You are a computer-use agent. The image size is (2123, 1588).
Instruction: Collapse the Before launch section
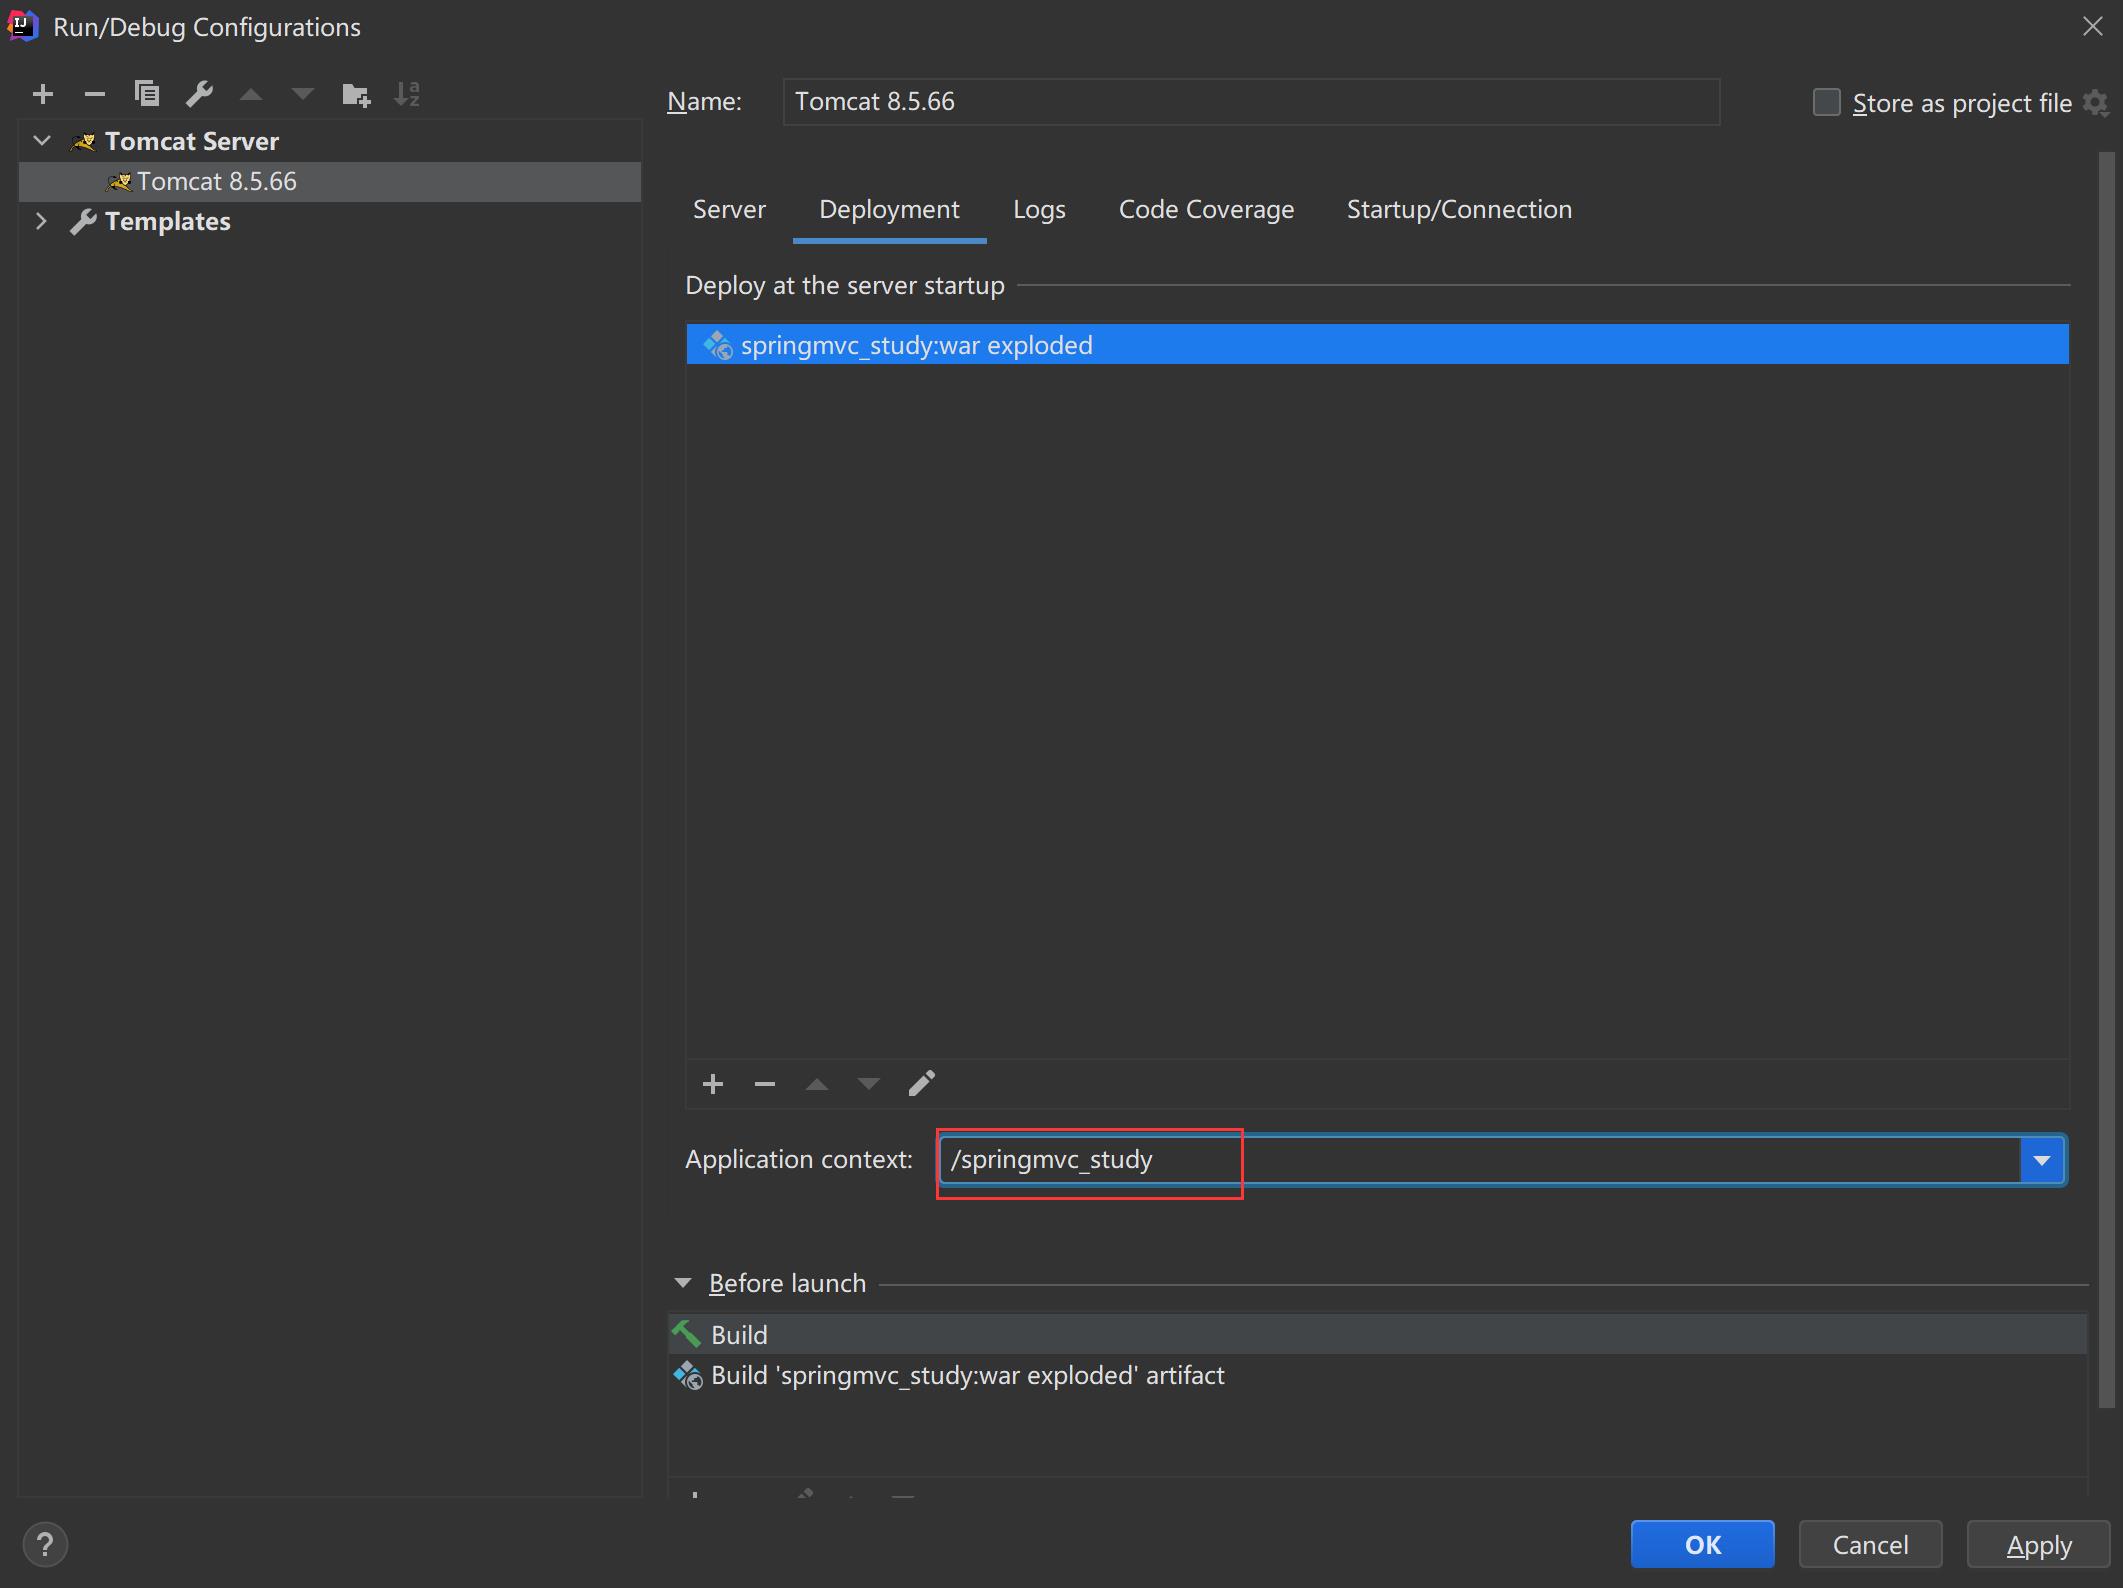683,1283
